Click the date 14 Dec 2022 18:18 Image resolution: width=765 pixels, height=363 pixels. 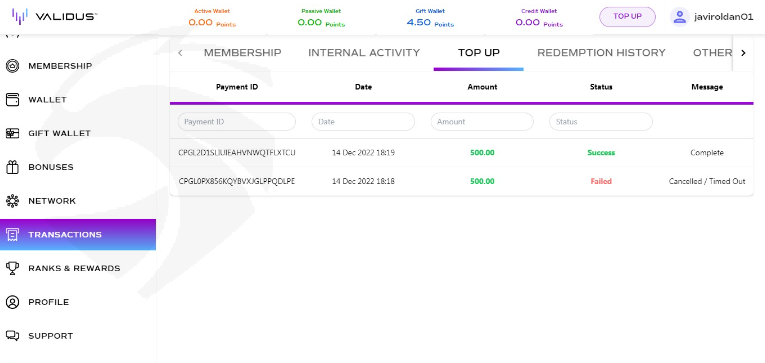[363, 181]
